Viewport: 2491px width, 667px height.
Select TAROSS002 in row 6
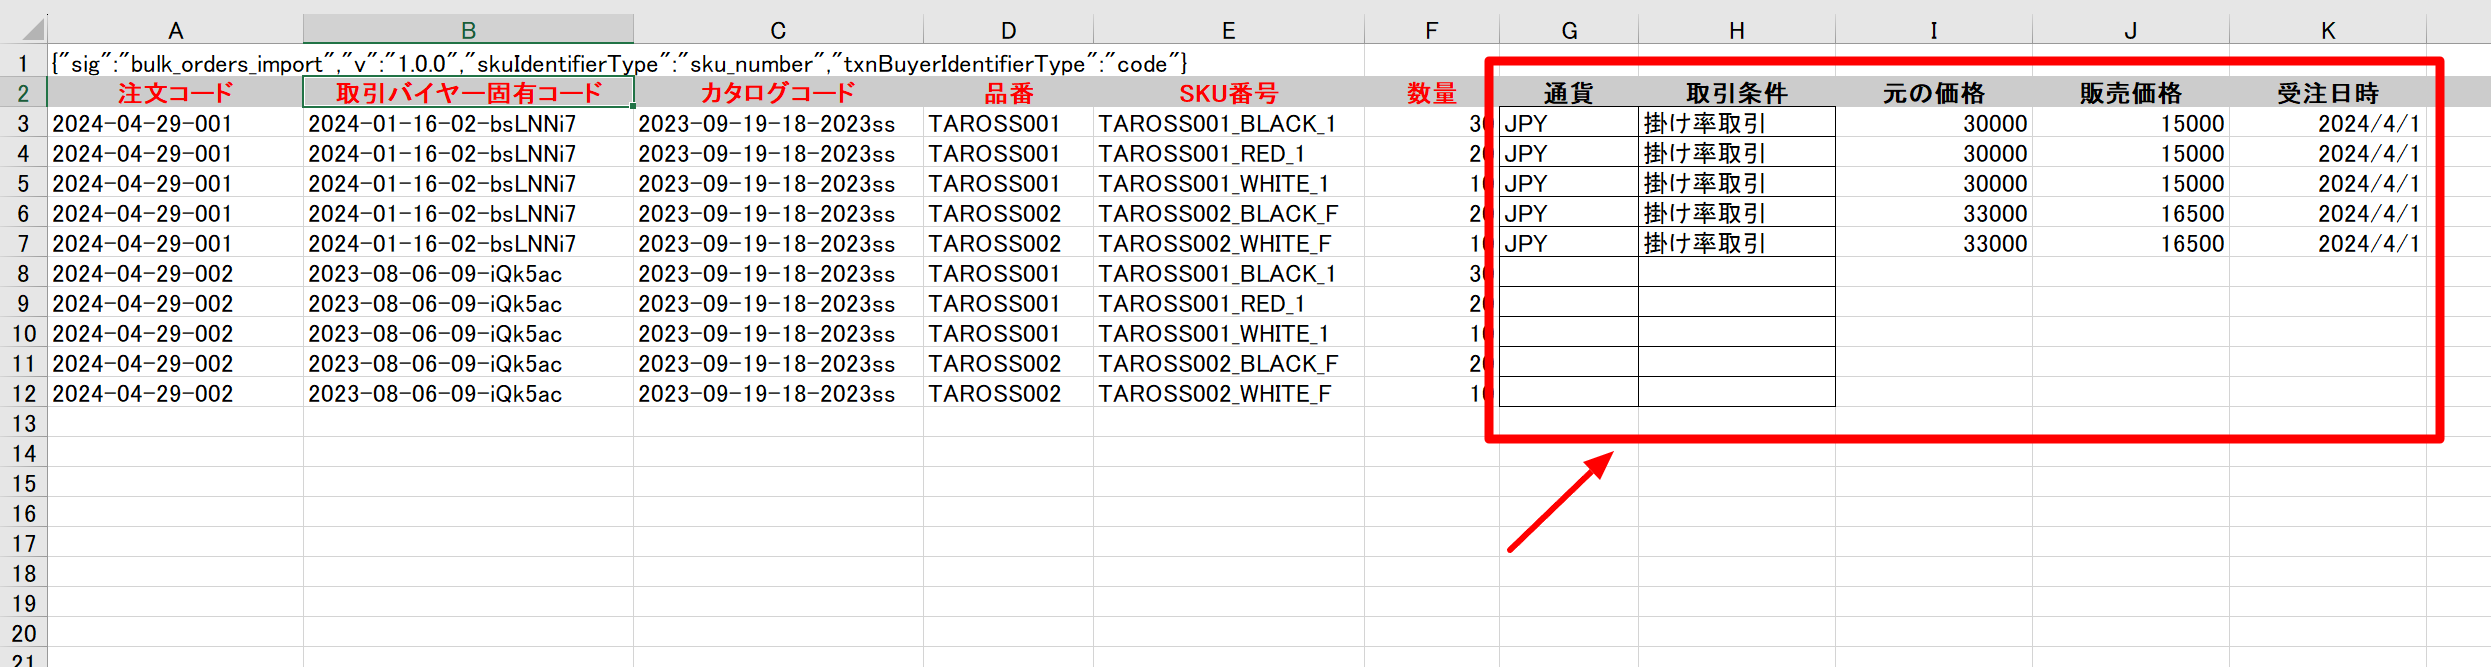(1008, 214)
